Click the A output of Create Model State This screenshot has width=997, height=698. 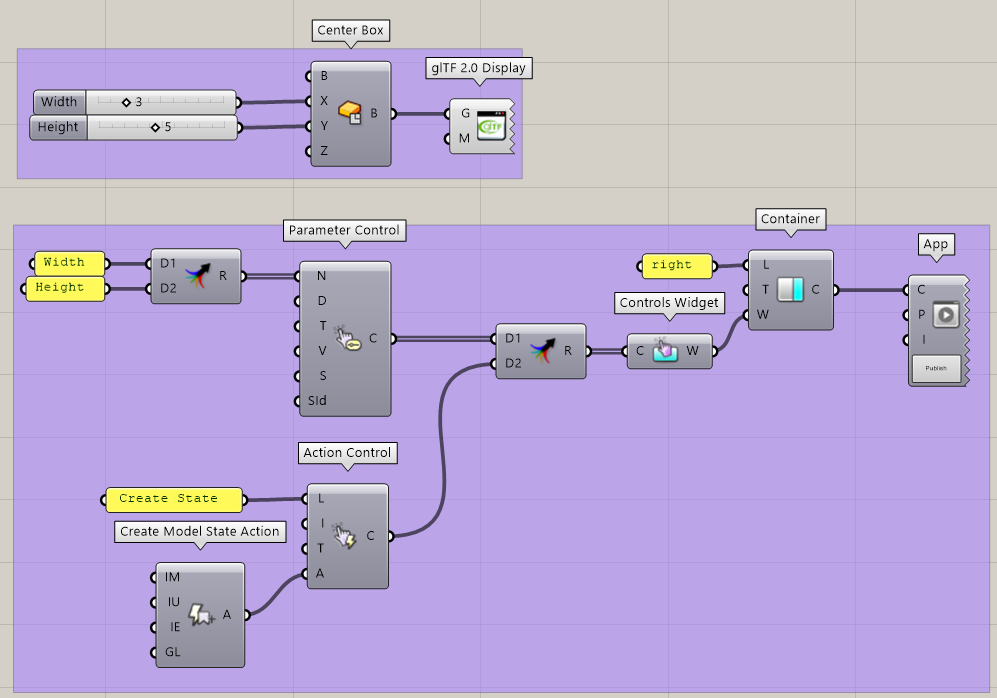228,615
